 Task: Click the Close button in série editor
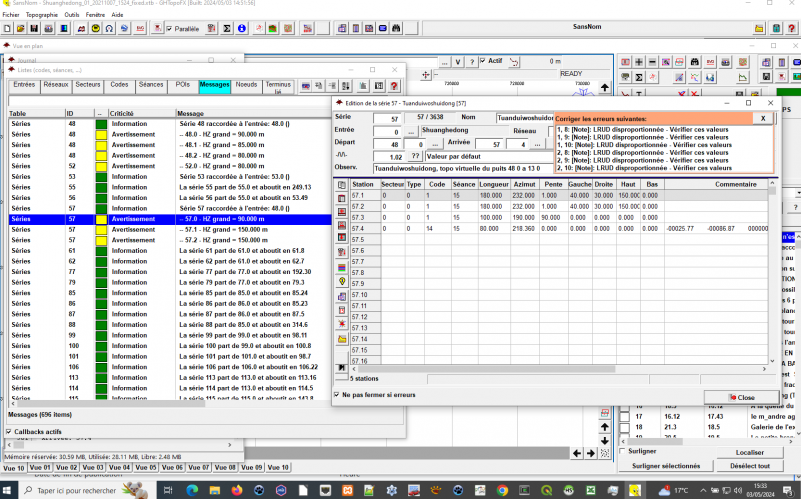point(742,397)
